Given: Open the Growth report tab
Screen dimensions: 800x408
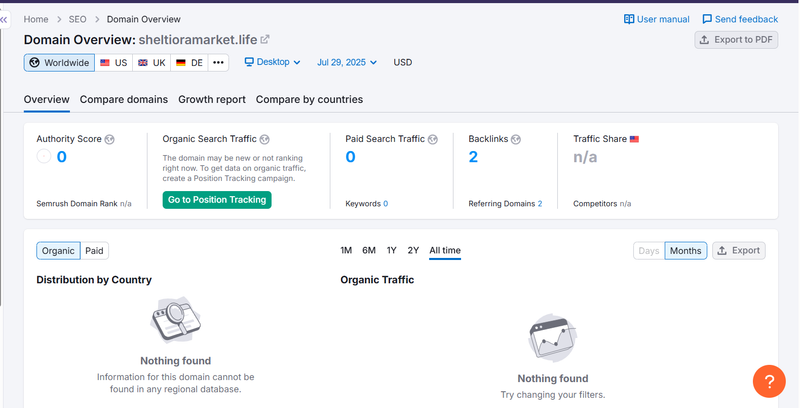Looking at the screenshot, I should [212, 99].
